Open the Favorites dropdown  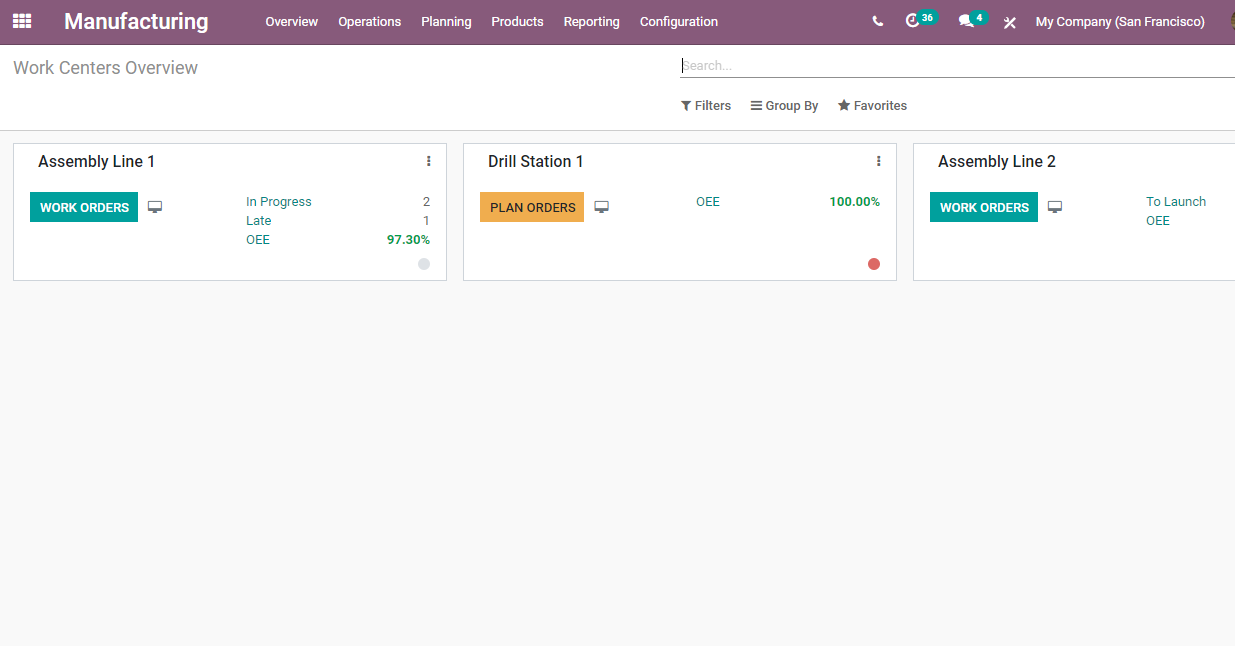tap(873, 106)
